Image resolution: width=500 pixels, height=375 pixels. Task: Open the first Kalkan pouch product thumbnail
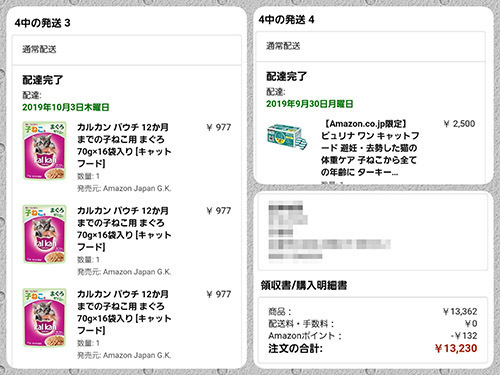(x=44, y=151)
